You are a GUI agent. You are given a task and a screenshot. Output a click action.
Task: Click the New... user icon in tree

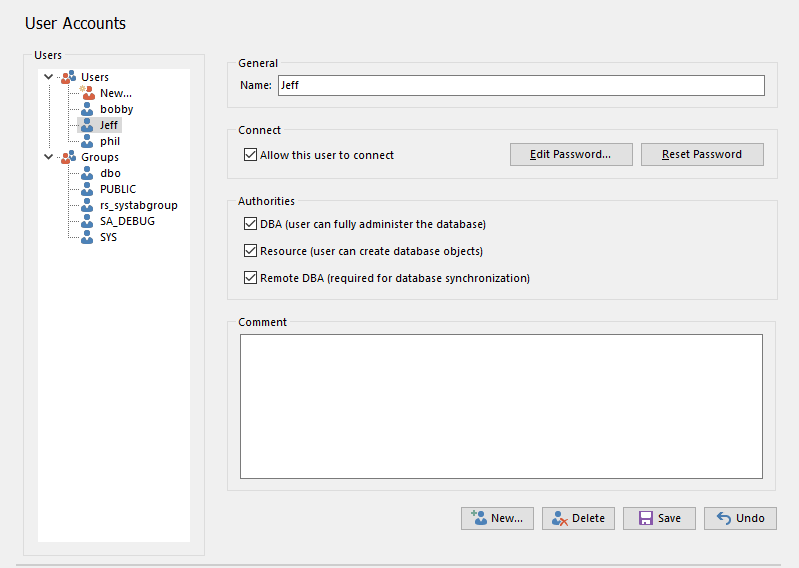click(x=88, y=93)
